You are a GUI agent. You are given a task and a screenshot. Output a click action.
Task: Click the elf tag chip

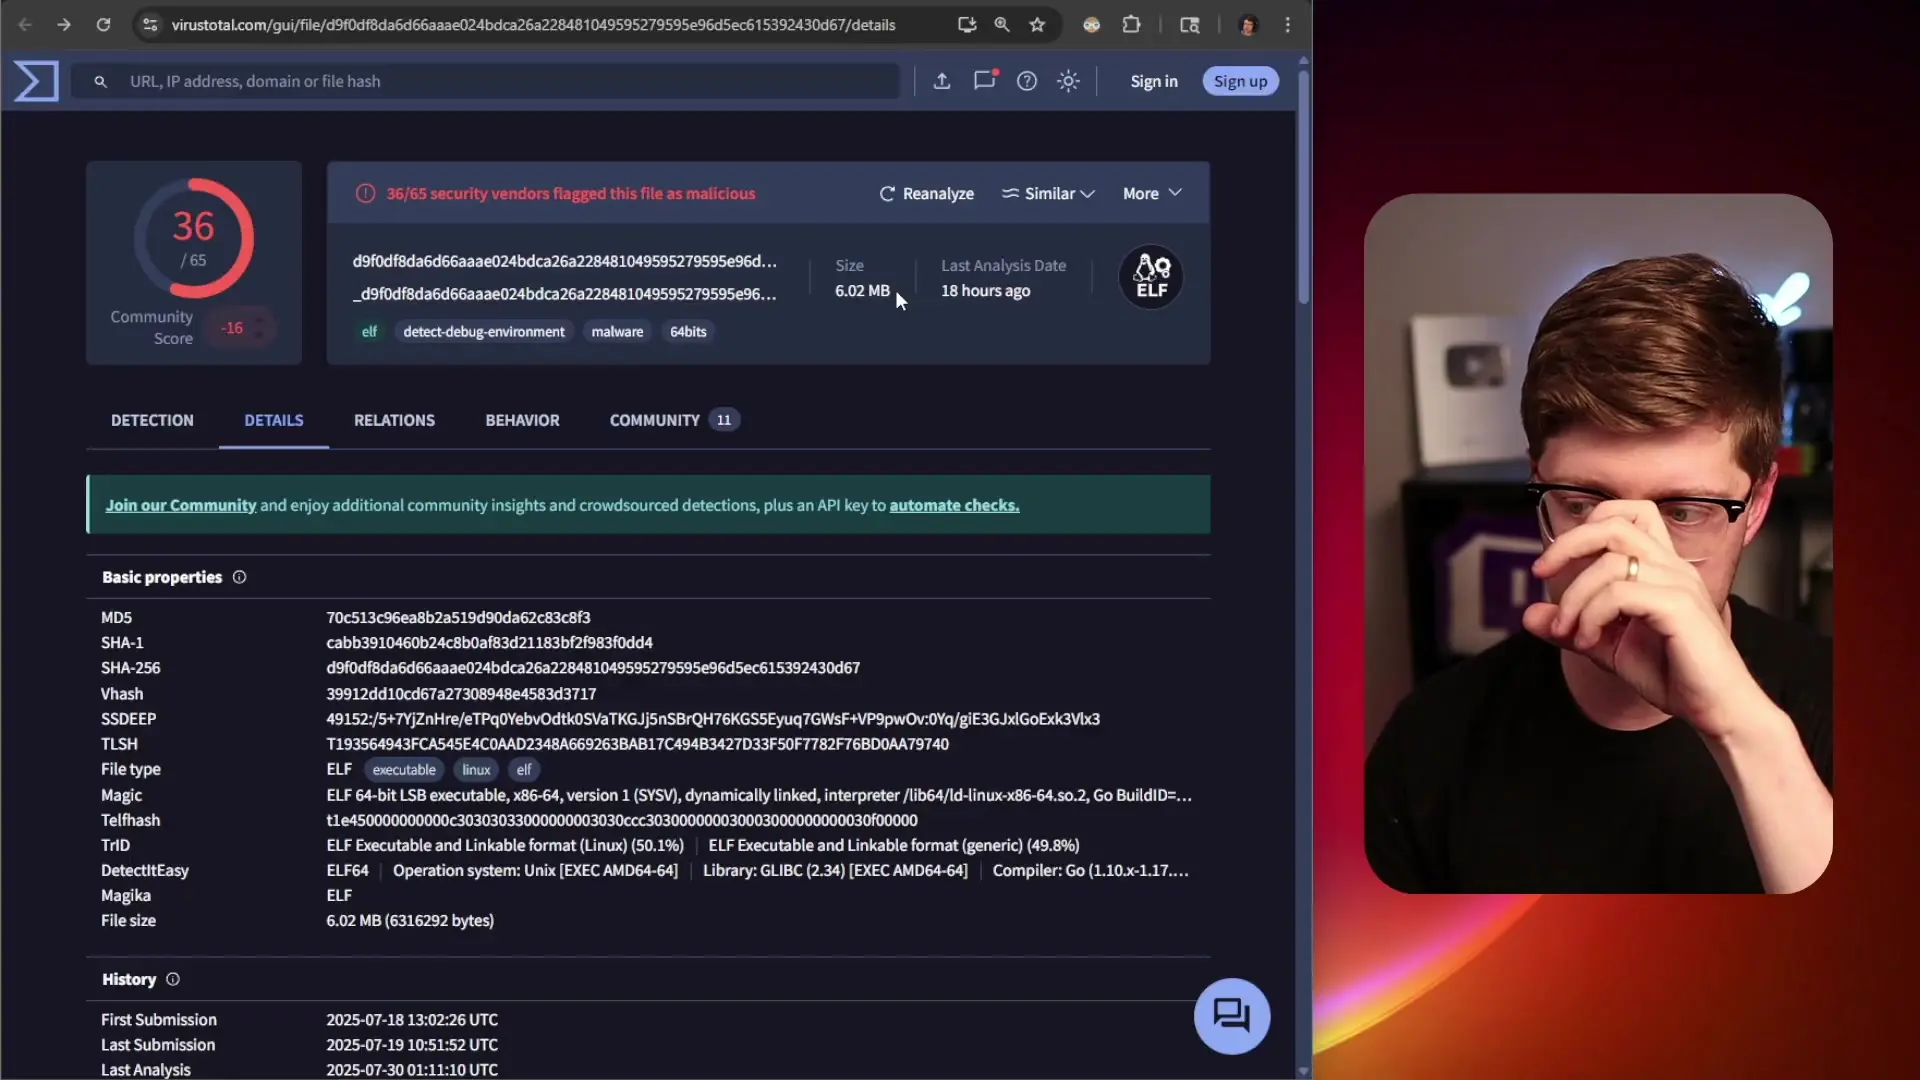369,332
